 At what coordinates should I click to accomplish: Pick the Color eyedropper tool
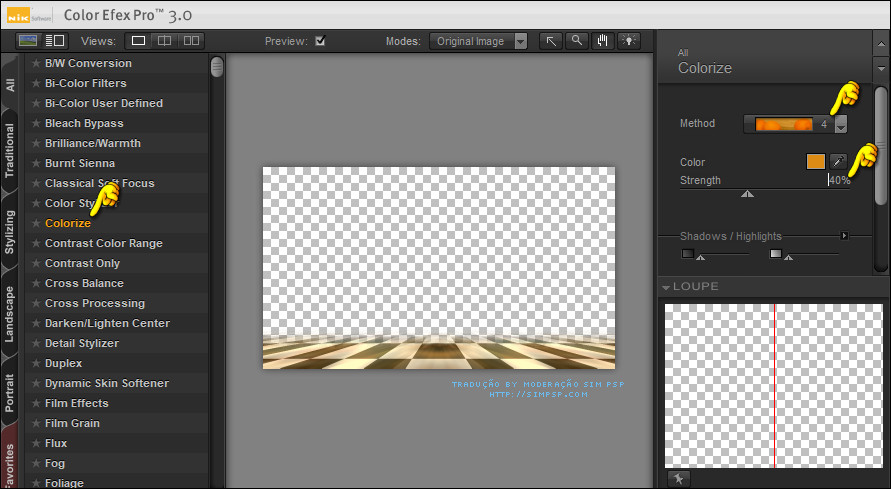[x=839, y=161]
